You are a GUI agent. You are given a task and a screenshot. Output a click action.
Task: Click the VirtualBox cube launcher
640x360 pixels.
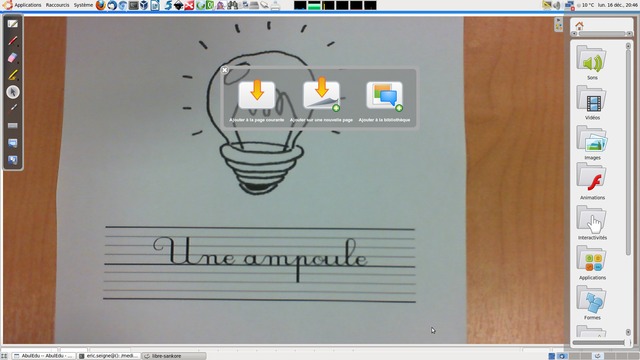point(144,5)
